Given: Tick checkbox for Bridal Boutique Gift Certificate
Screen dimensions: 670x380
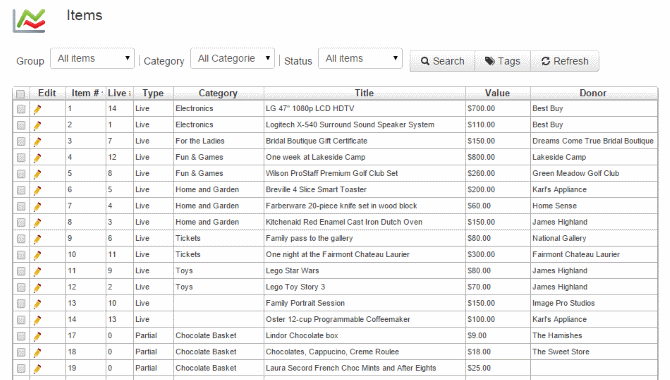Looking at the screenshot, I should pyautogui.click(x=21, y=142).
